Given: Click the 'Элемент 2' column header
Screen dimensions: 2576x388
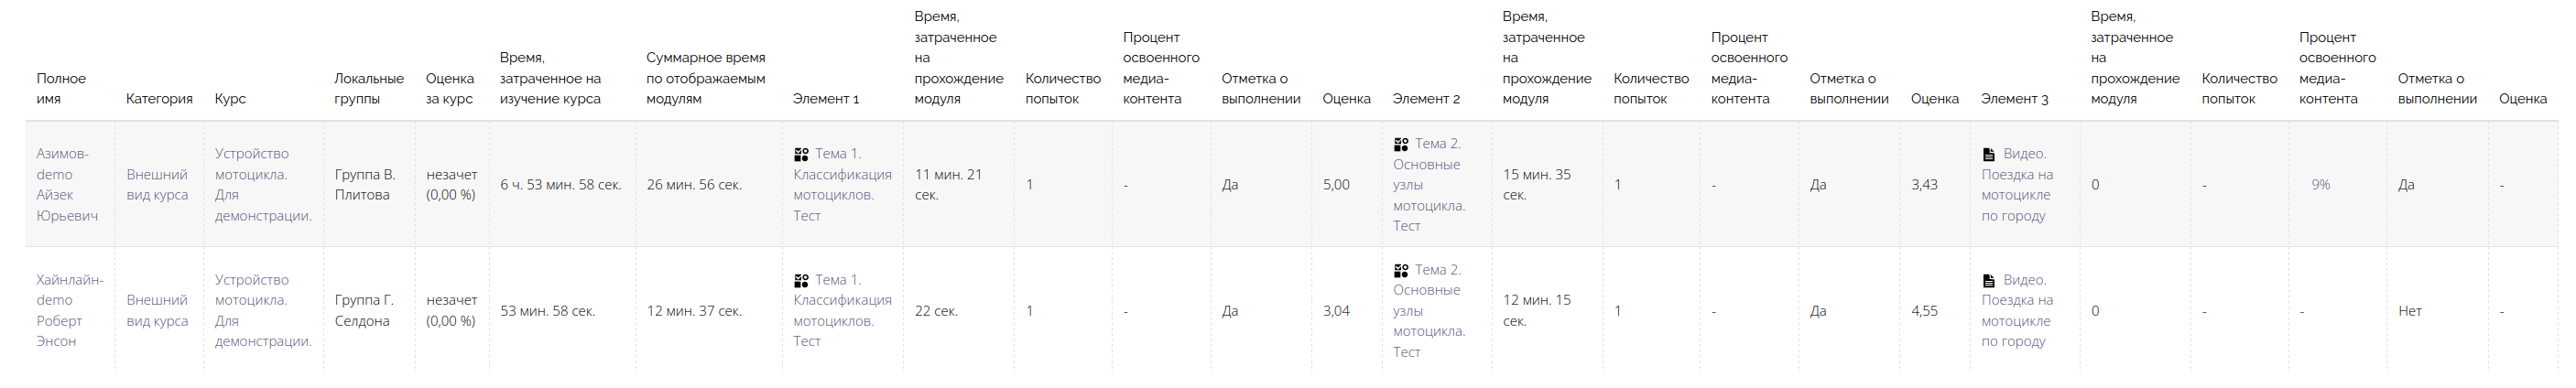Looking at the screenshot, I should tap(1425, 99).
